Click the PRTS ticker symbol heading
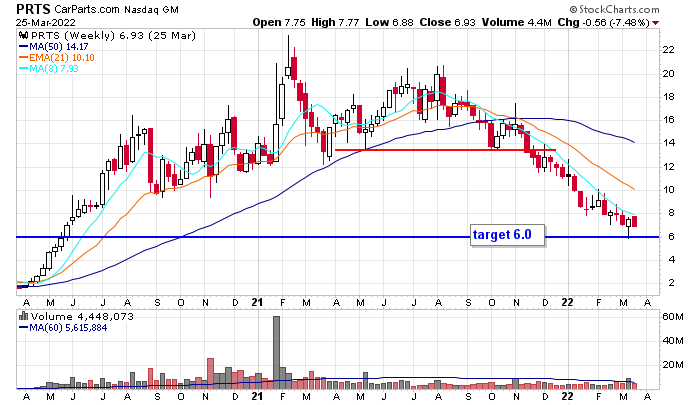 tap(33, 9)
